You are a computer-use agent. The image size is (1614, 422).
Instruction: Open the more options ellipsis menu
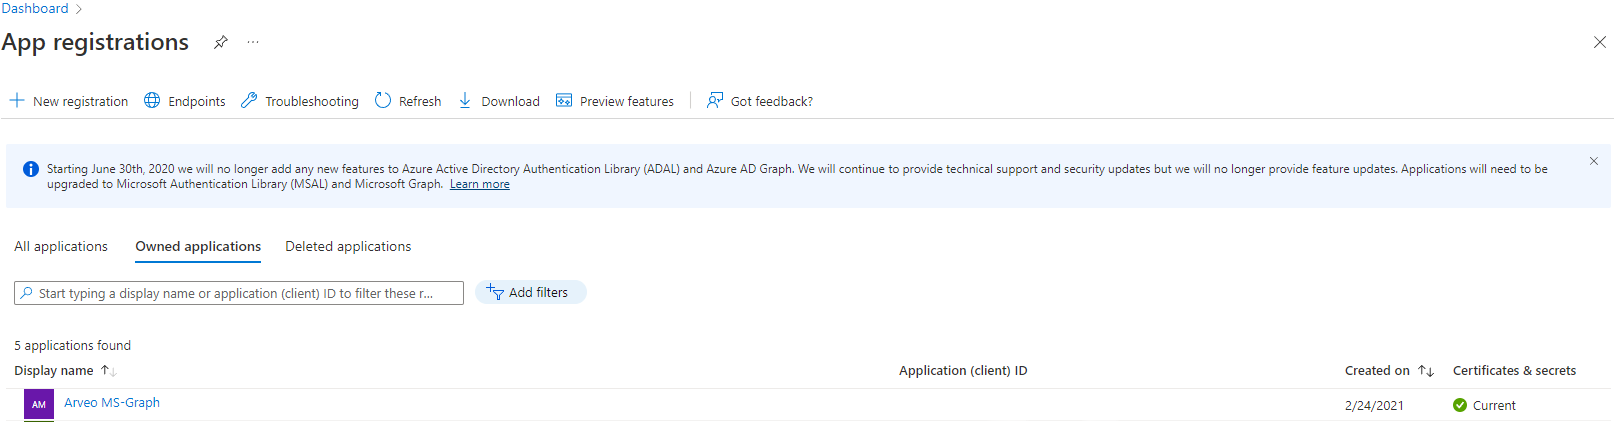pyautogui.click(x=253, y=42)
